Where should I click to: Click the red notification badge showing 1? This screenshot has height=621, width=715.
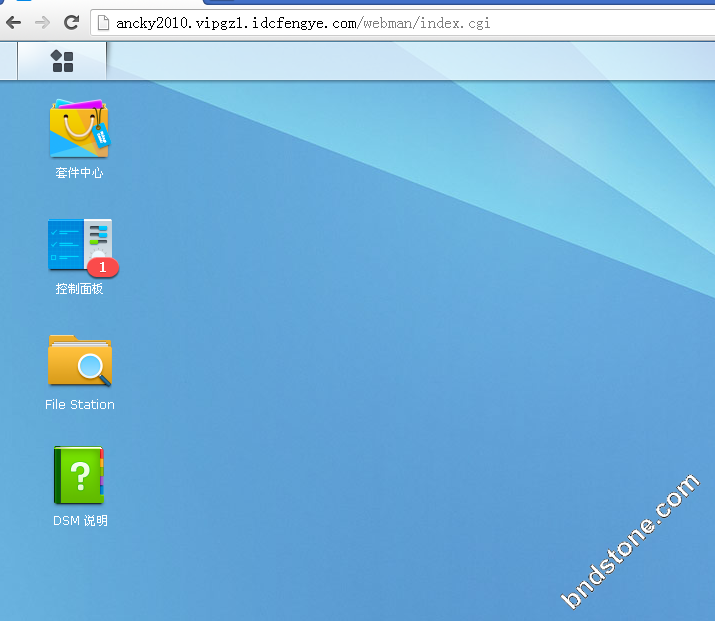103,267
